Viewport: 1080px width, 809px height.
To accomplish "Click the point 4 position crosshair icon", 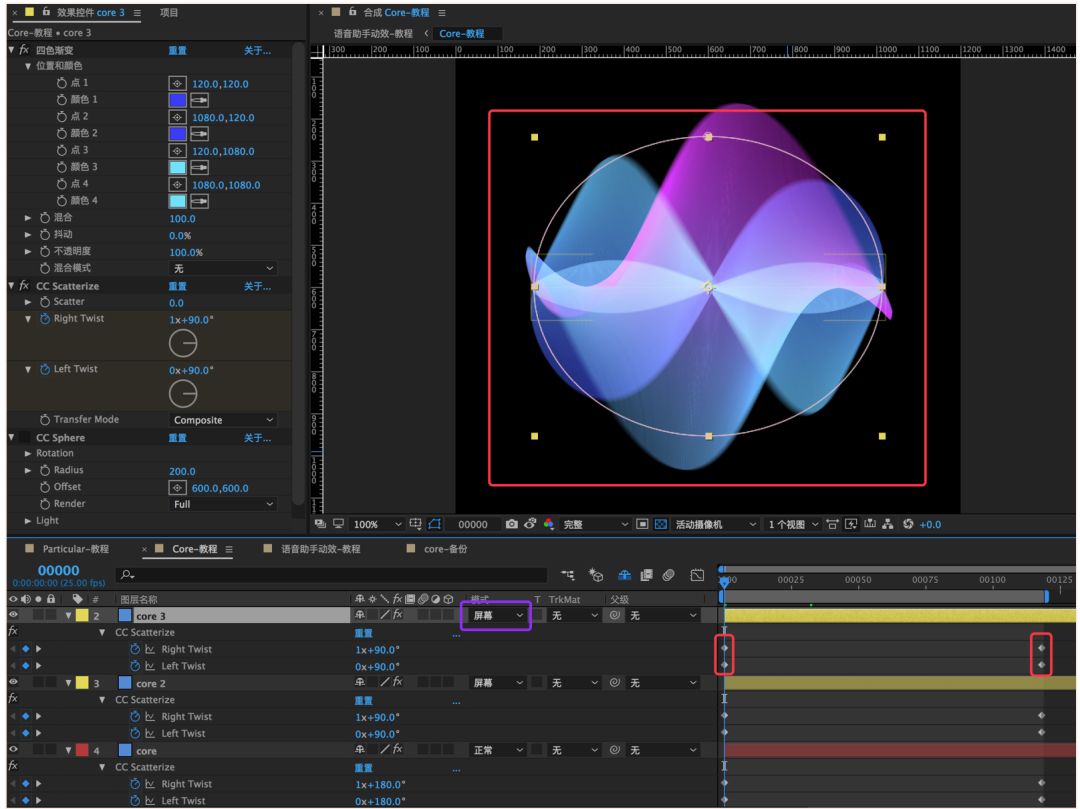I will click(177, 185).
